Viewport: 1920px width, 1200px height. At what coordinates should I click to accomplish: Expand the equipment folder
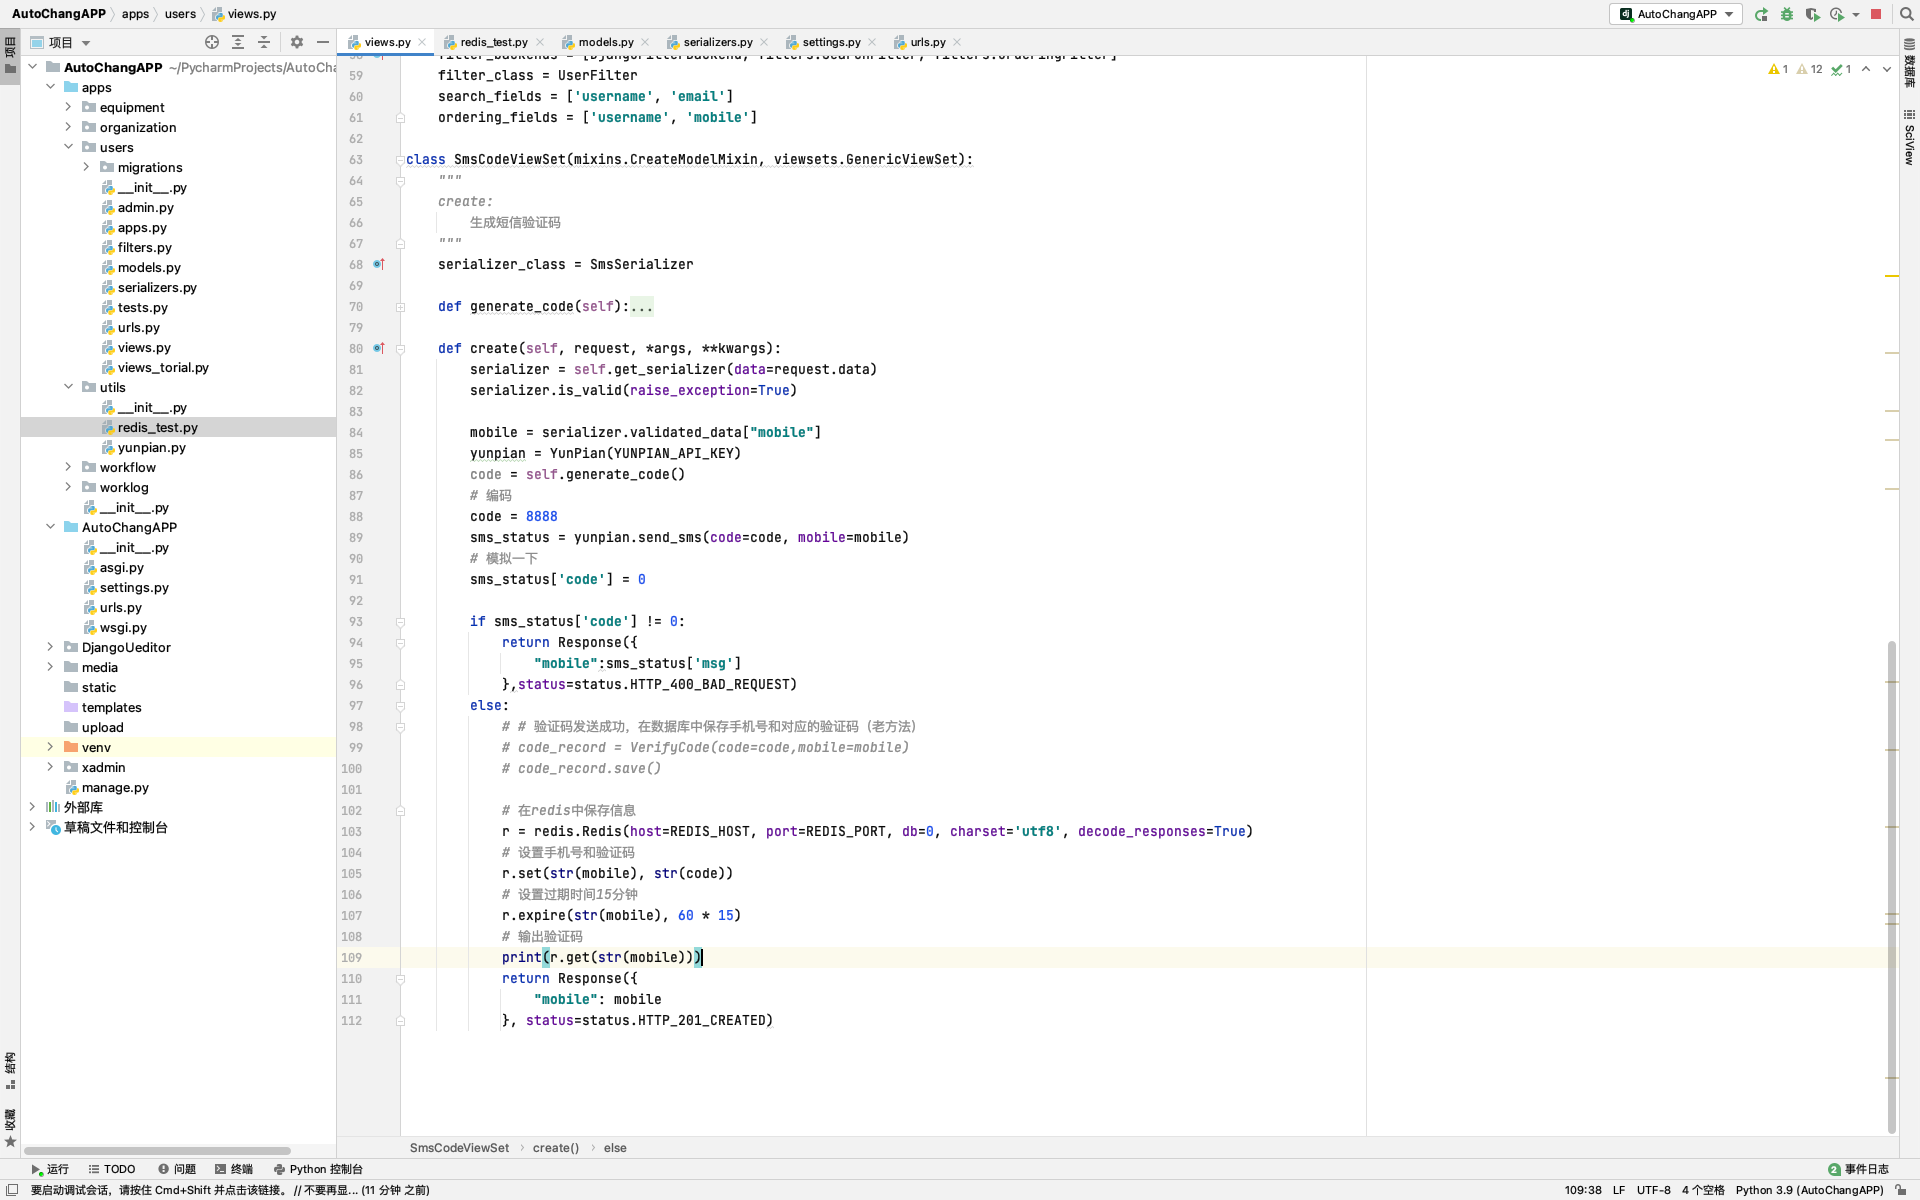[68, 107]
